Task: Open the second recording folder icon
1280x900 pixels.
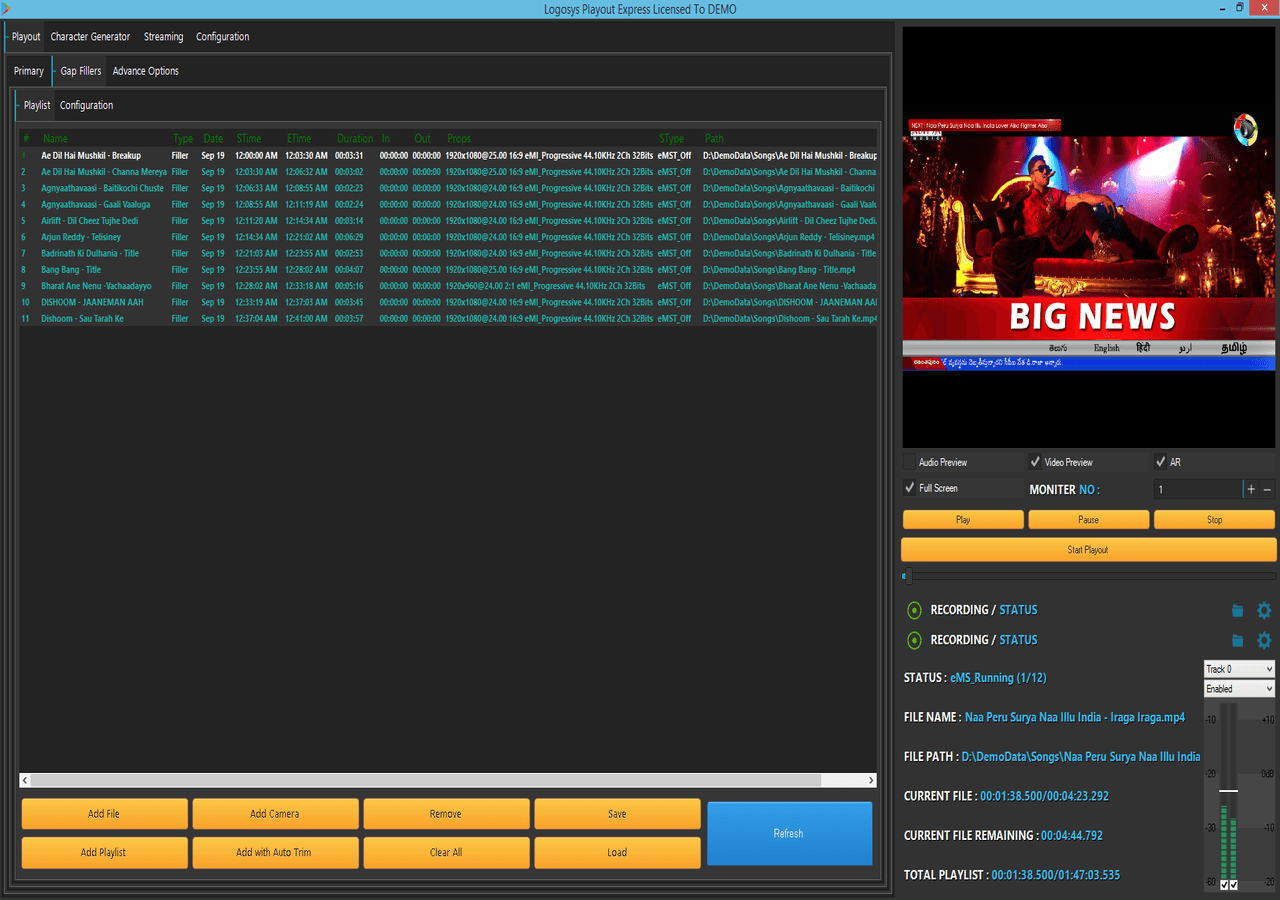Action: pos(1237,641)
